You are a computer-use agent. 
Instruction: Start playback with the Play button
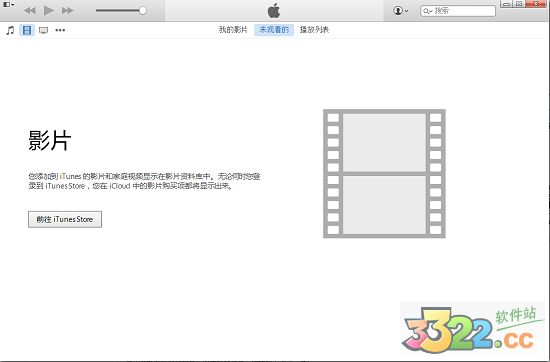49,11
